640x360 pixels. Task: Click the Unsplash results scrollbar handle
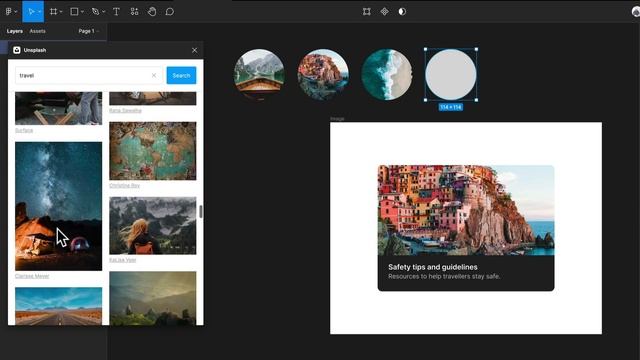pos(200,211)
